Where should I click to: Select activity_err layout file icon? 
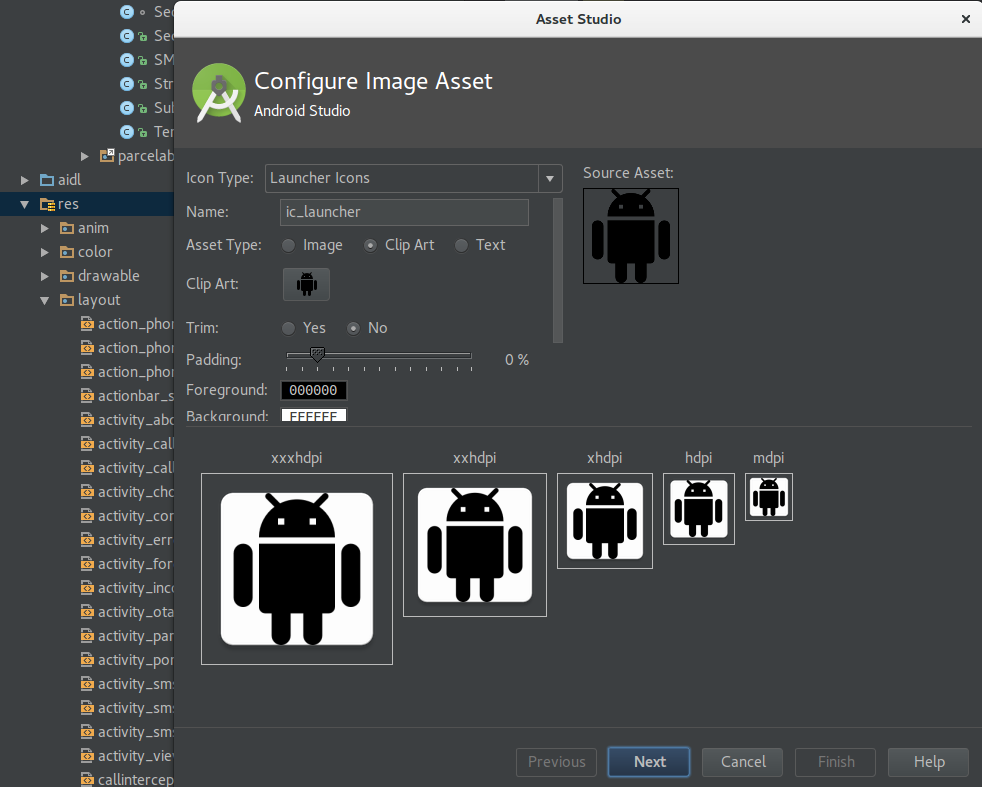click(x=87, y=540)
